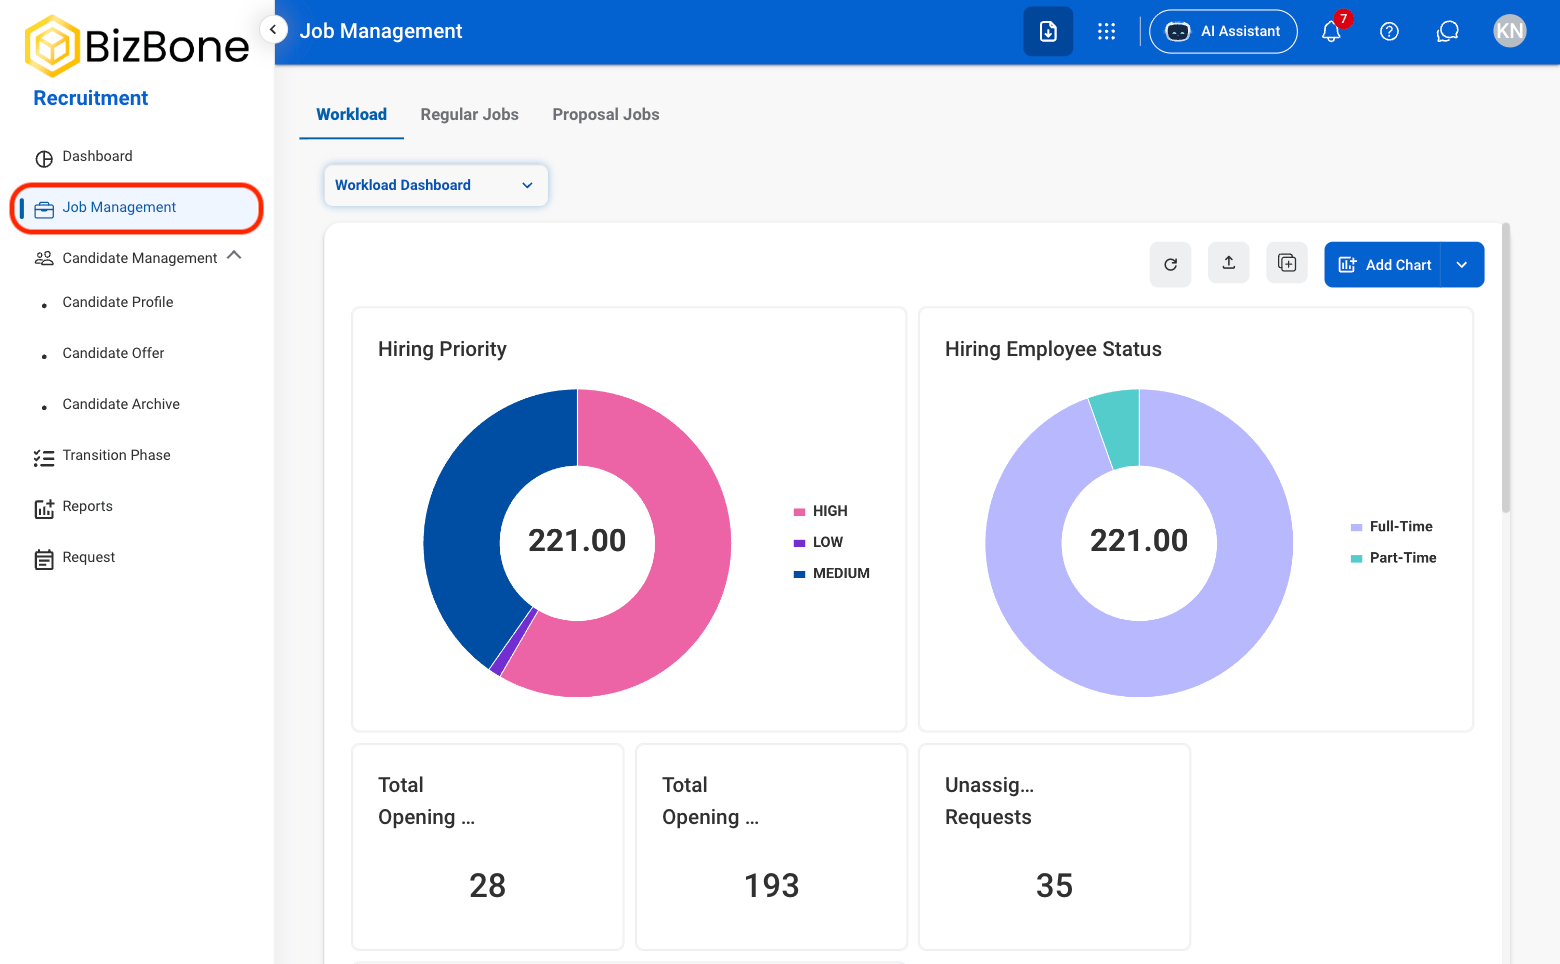The height and width of the screenshot is (964, 1560).
Task: Switch to the Proposal Jobs tab
Action: 606,114
